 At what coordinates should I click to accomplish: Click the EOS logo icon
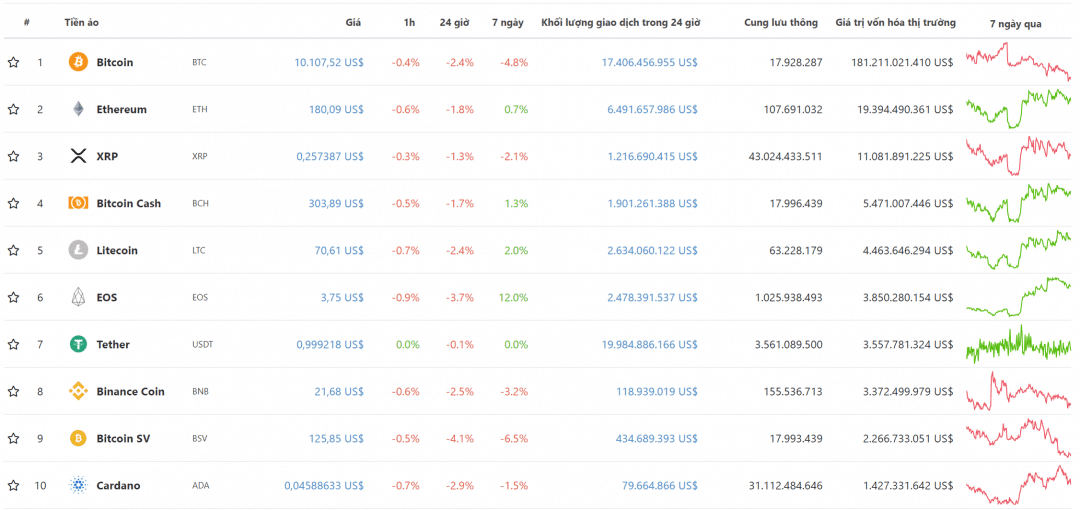tap(79, 297)
